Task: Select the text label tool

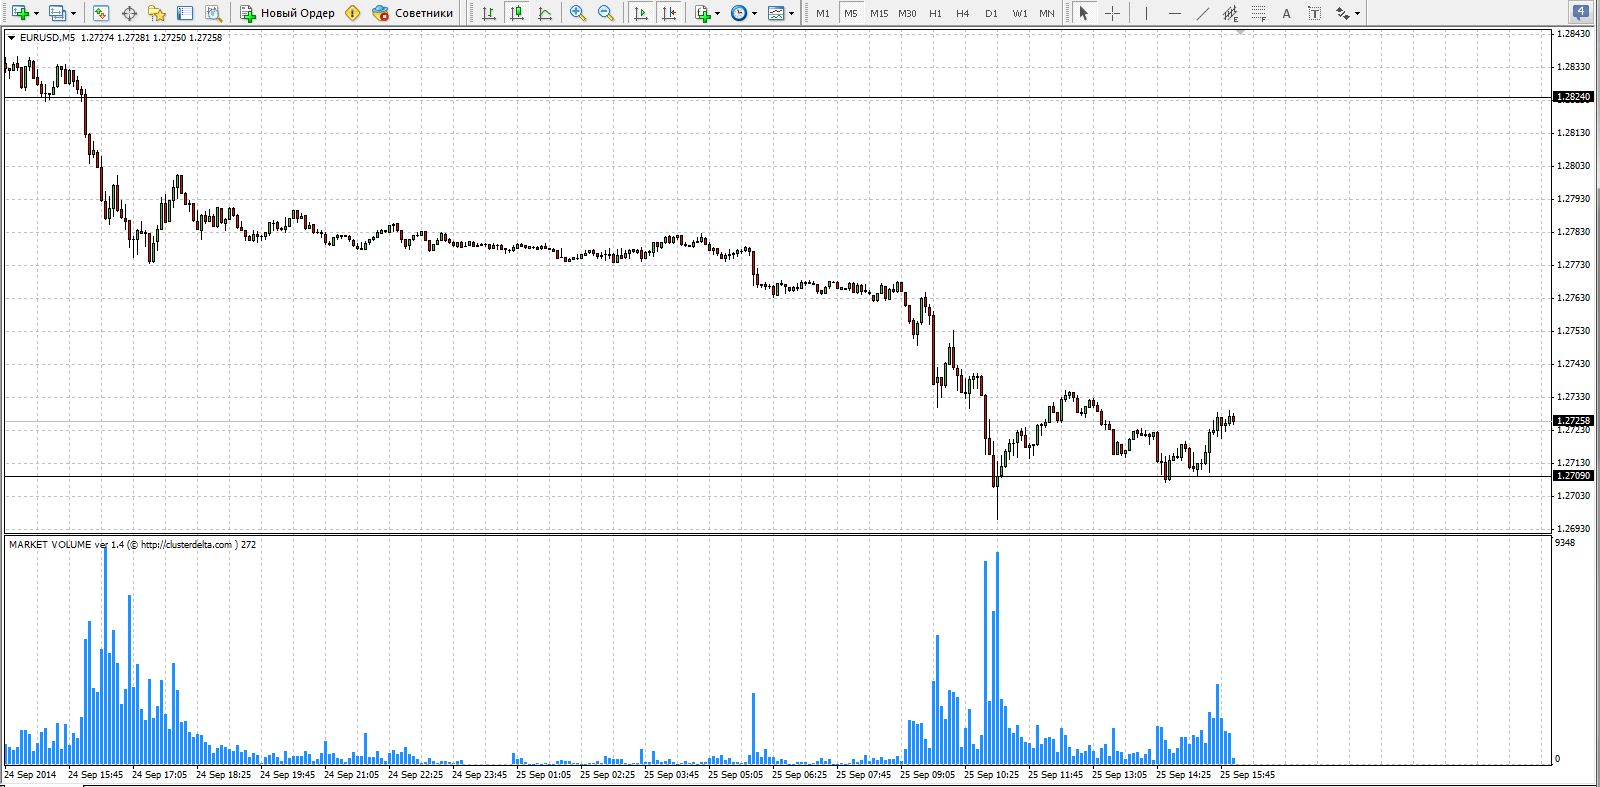Action: point(1314,13)
